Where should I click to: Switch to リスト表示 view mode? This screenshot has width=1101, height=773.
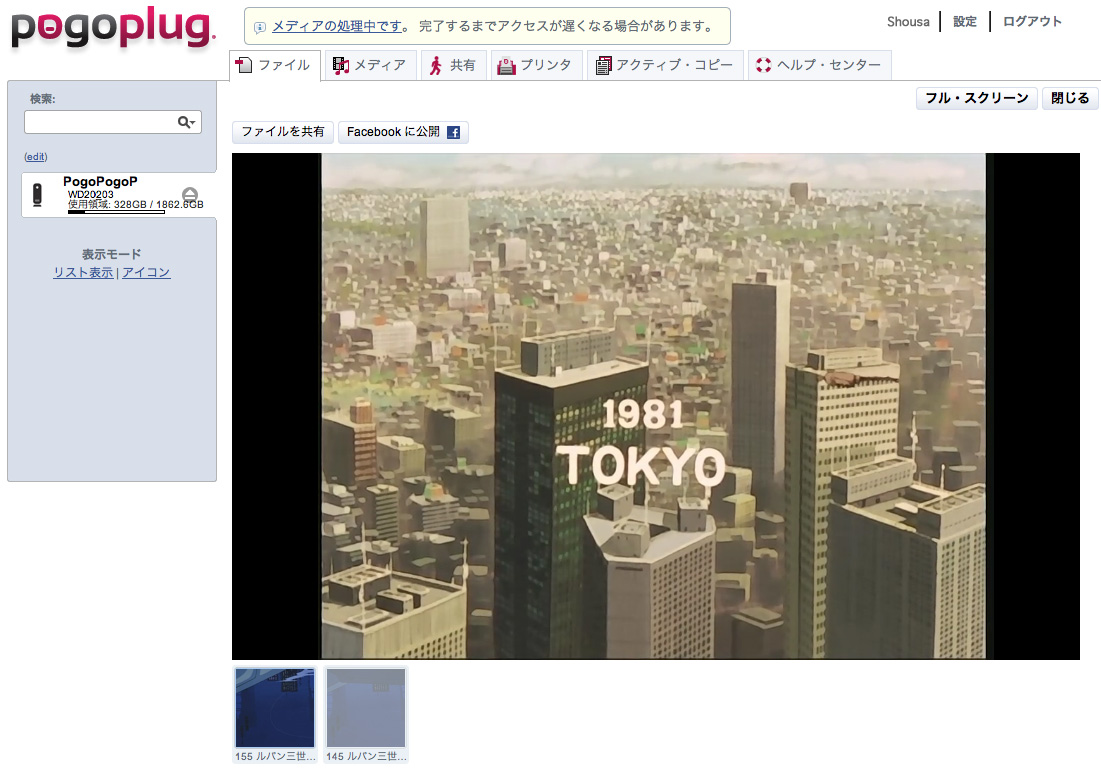pyautogui.click(x=83, y=272)
